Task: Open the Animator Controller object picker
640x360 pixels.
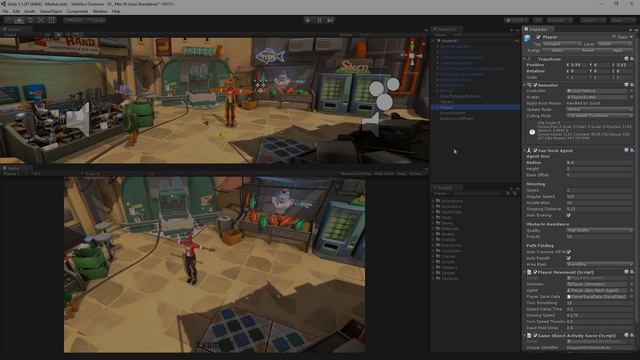Action: pos(631,91)
